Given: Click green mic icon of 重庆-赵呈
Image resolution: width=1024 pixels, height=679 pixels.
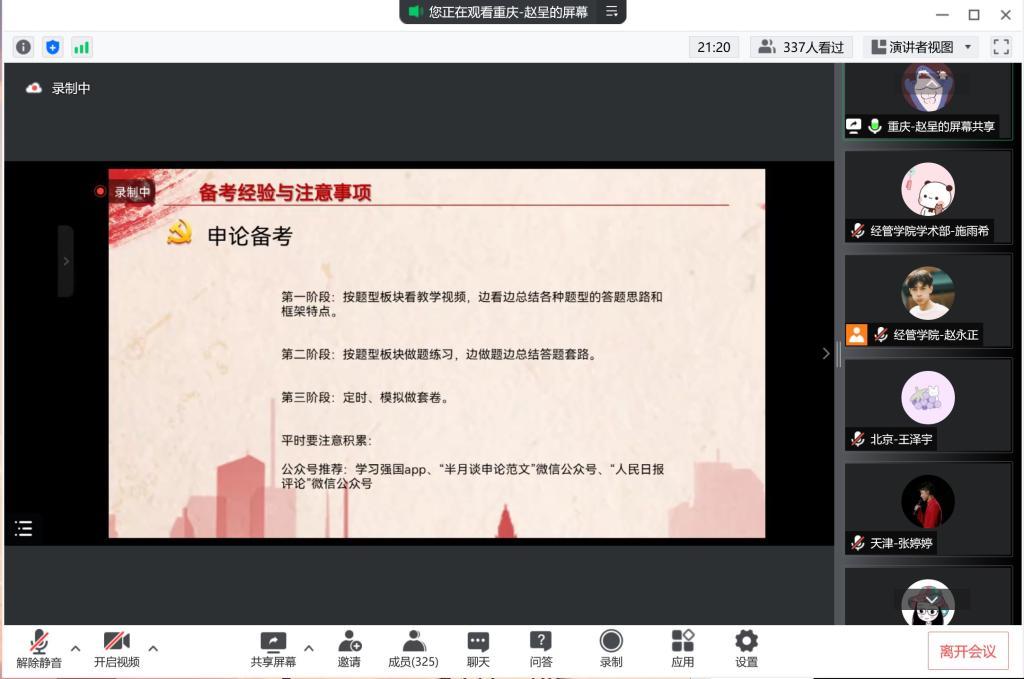Looking at the screenshot, I should pyautogui.click(x=875, y=126).
